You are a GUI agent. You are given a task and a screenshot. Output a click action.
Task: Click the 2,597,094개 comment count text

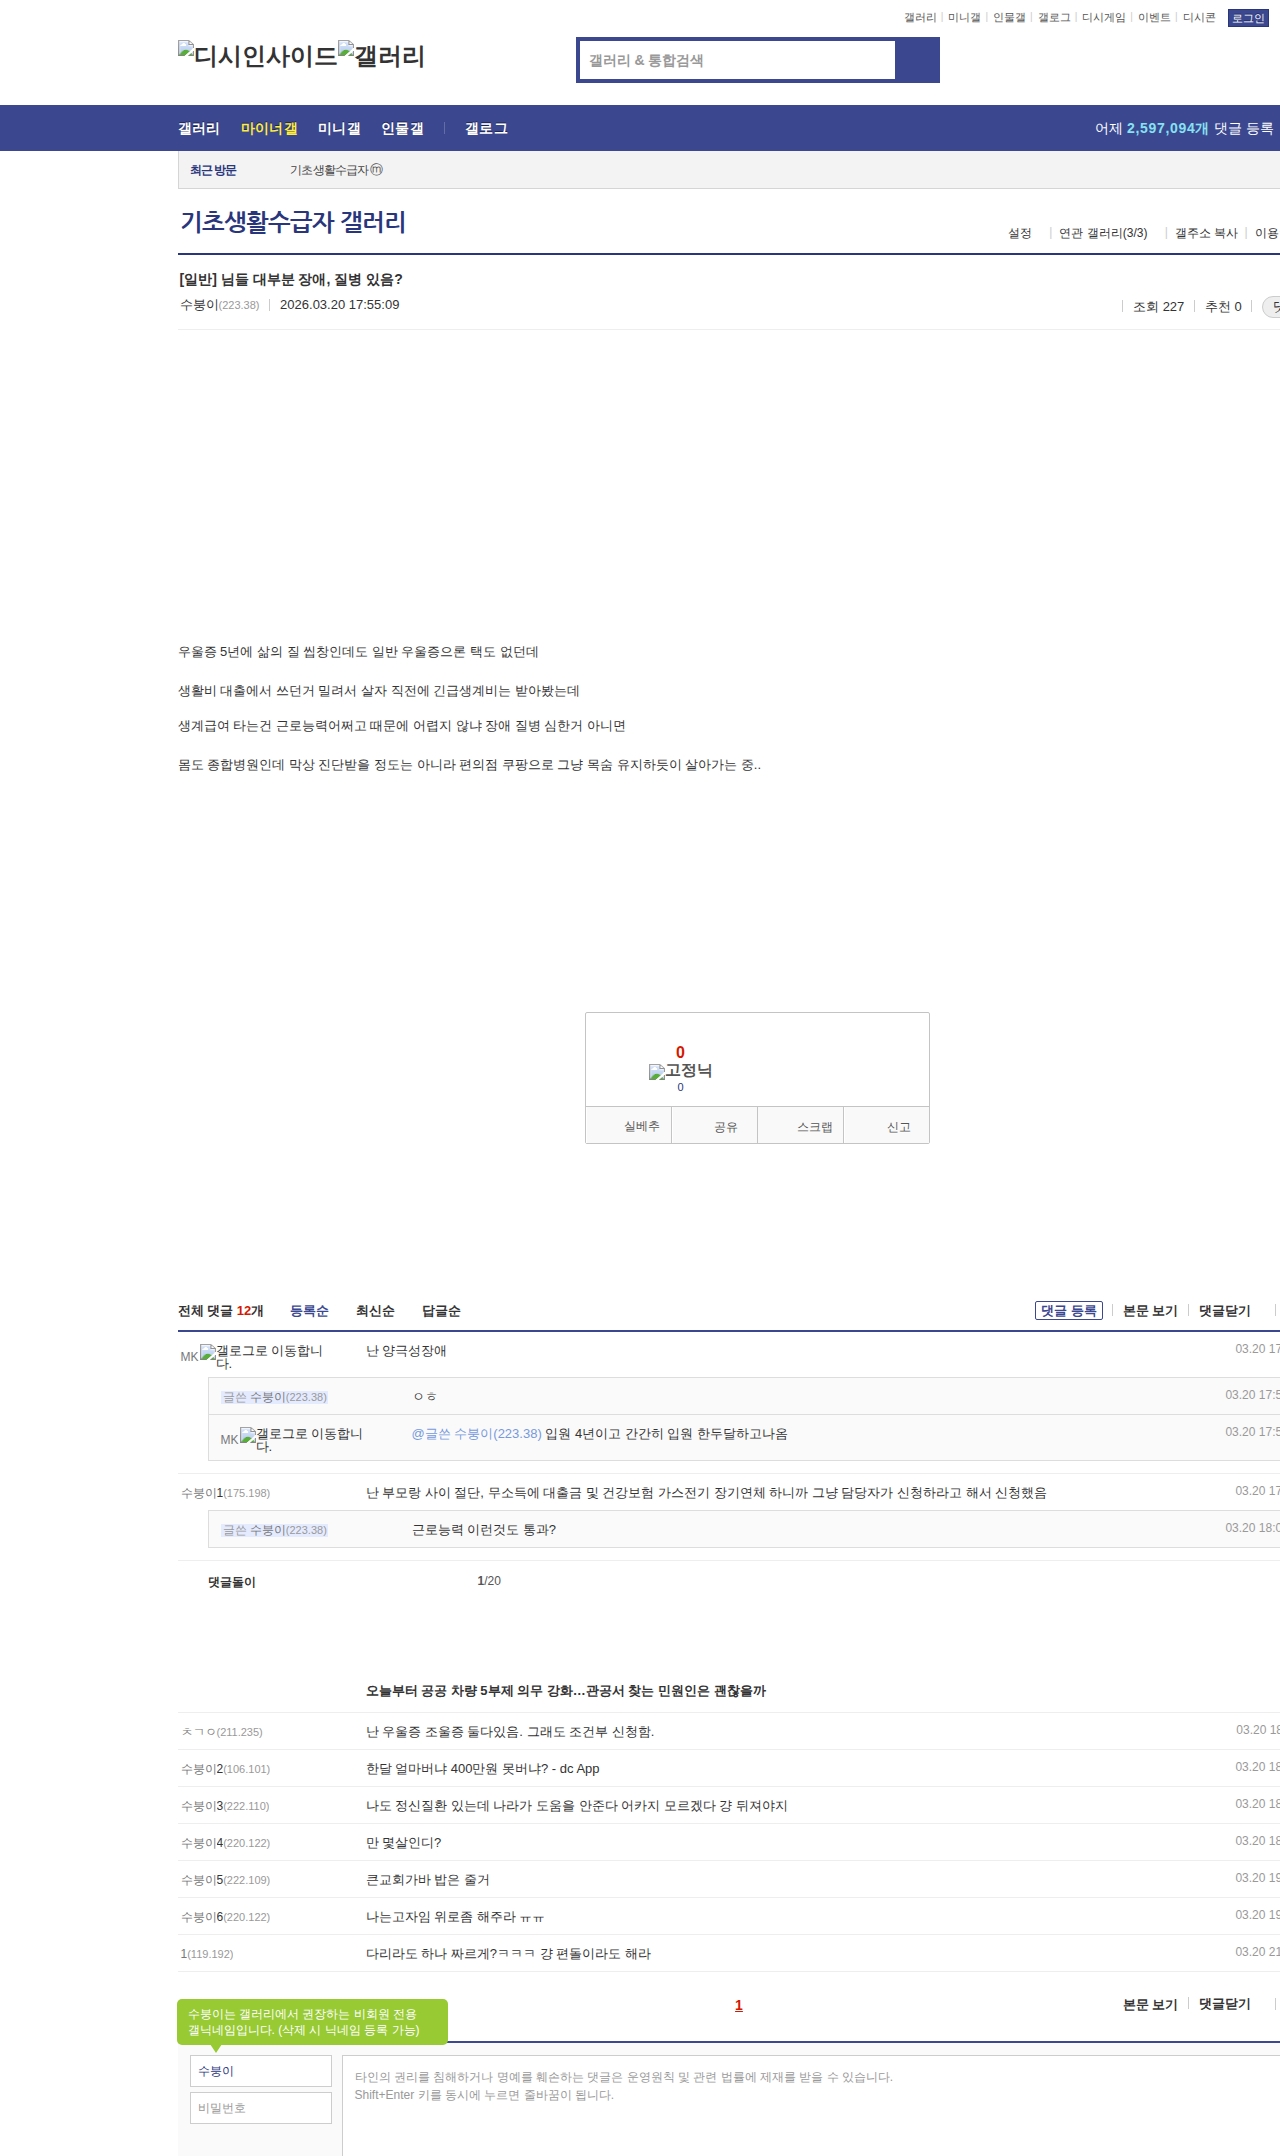coord(1168,129)
